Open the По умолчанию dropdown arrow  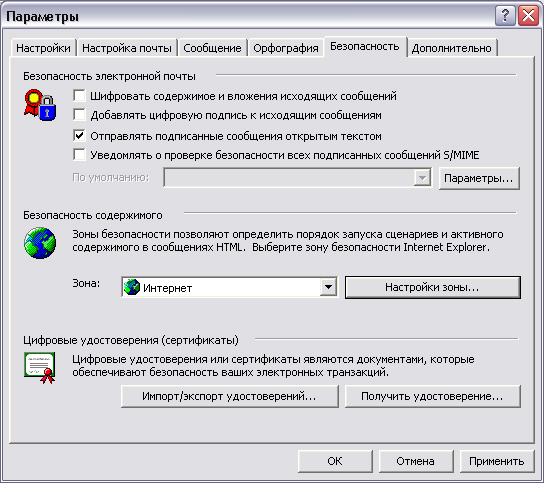[x=422, y=178]
